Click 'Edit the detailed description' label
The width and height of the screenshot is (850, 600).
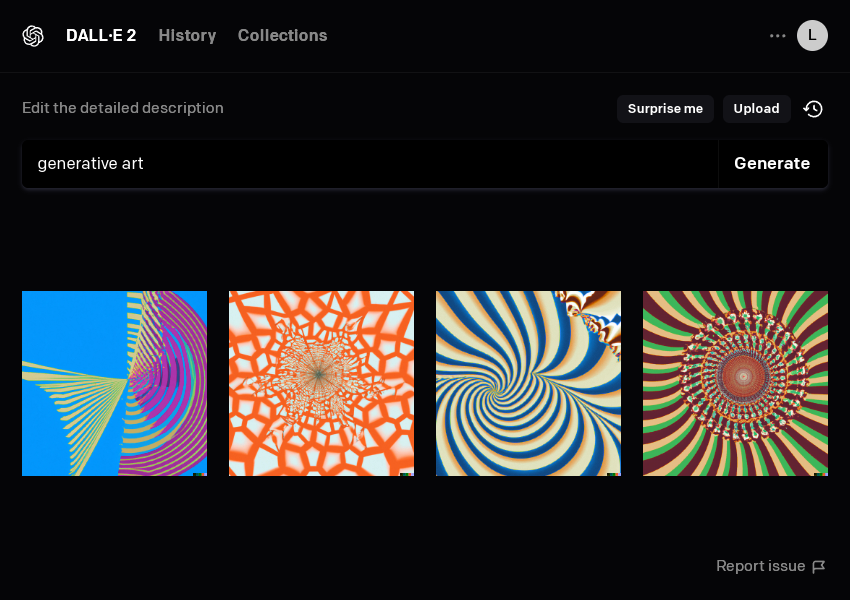pyautogui.click(x=123, y=108)
